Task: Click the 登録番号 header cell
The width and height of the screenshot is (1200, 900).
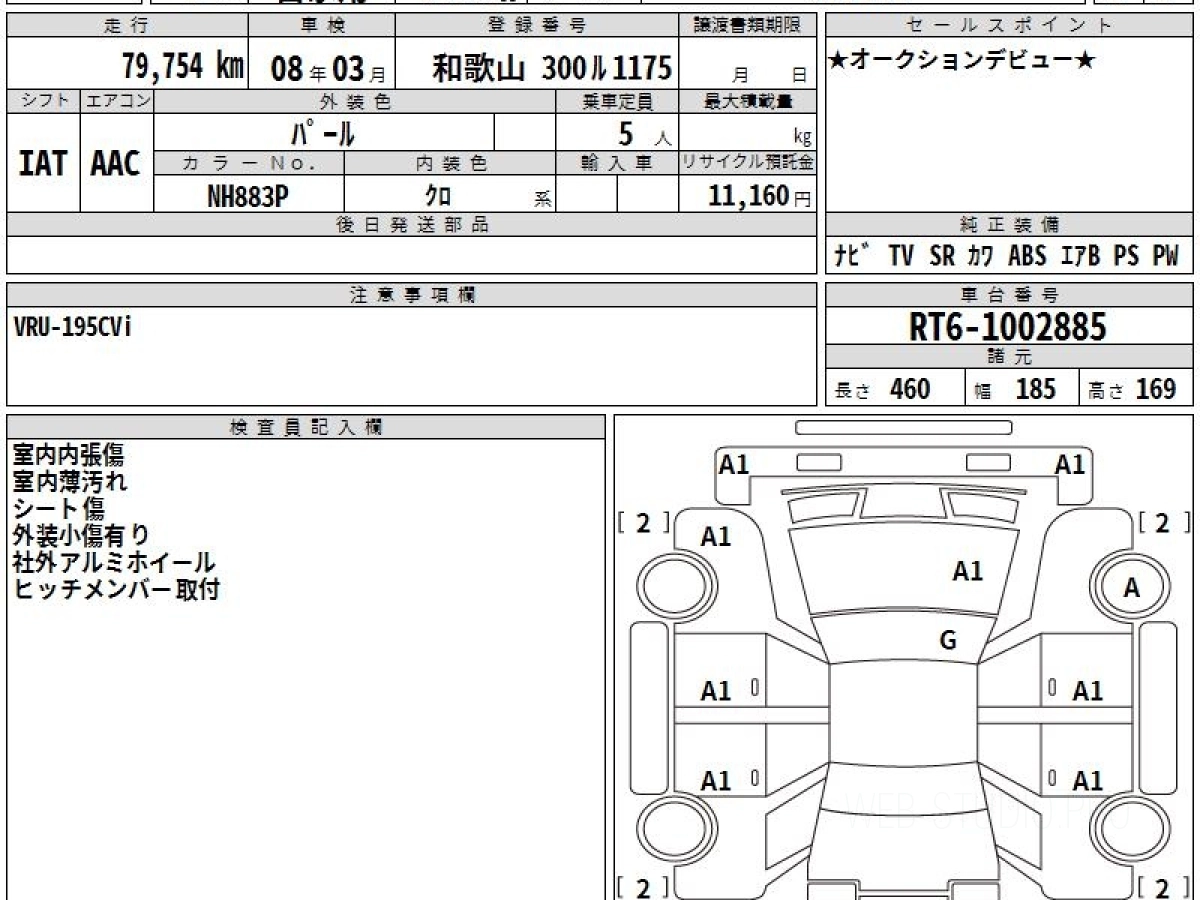Action: click(537, 25)
